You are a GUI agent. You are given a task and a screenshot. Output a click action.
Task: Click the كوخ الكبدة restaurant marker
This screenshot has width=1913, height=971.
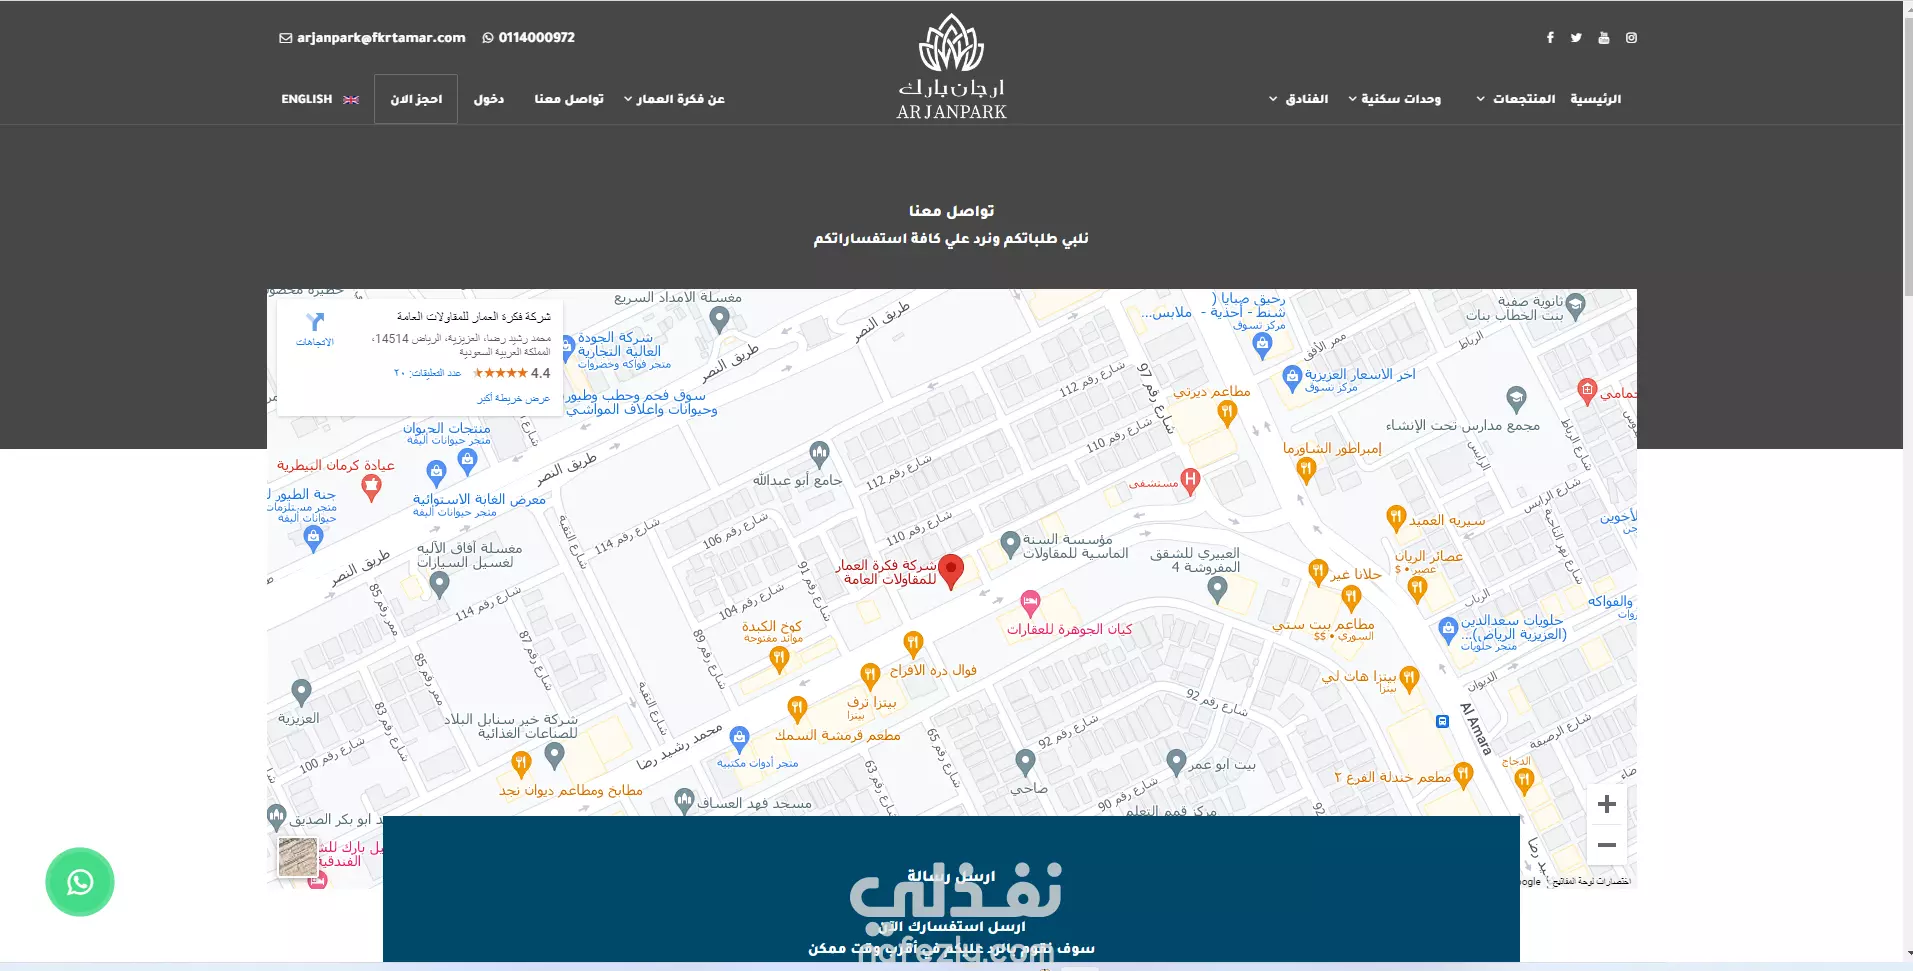pos(779,658)
